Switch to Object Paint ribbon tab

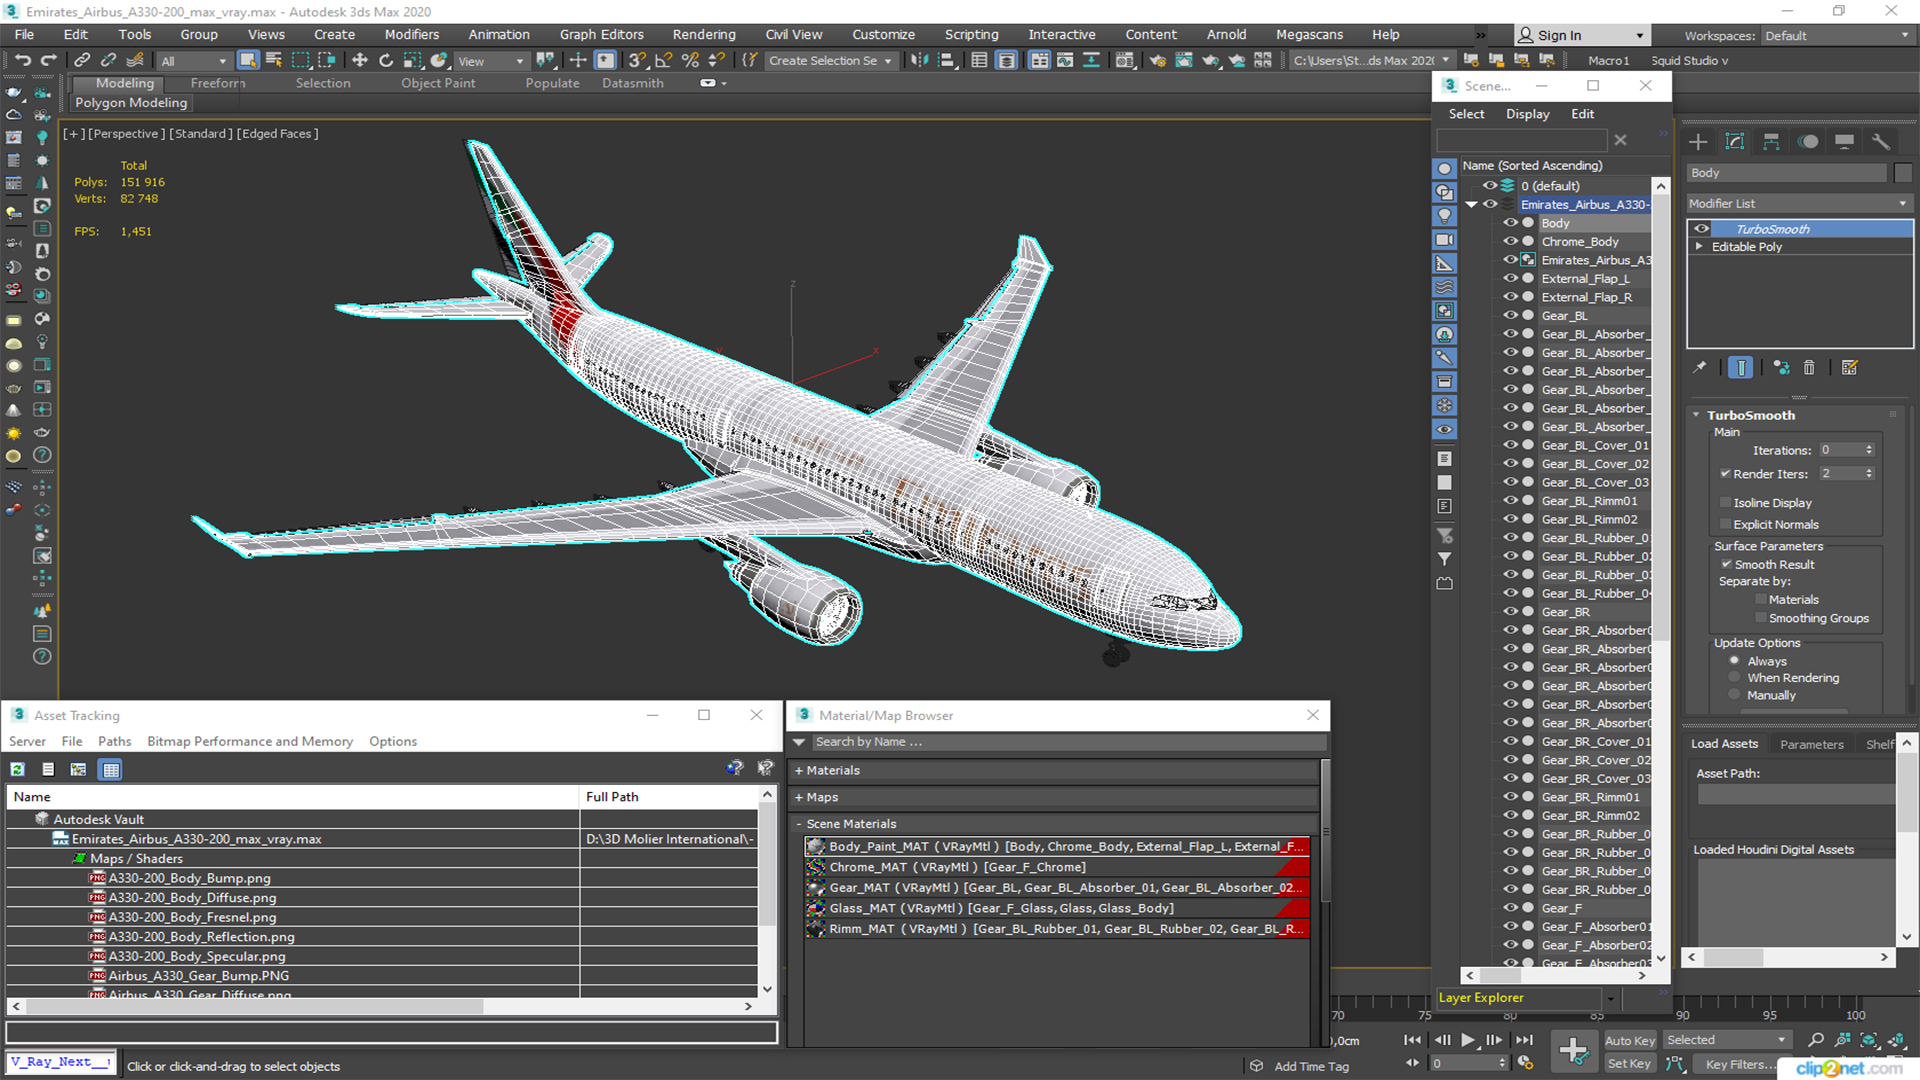(x=438, y=83)
